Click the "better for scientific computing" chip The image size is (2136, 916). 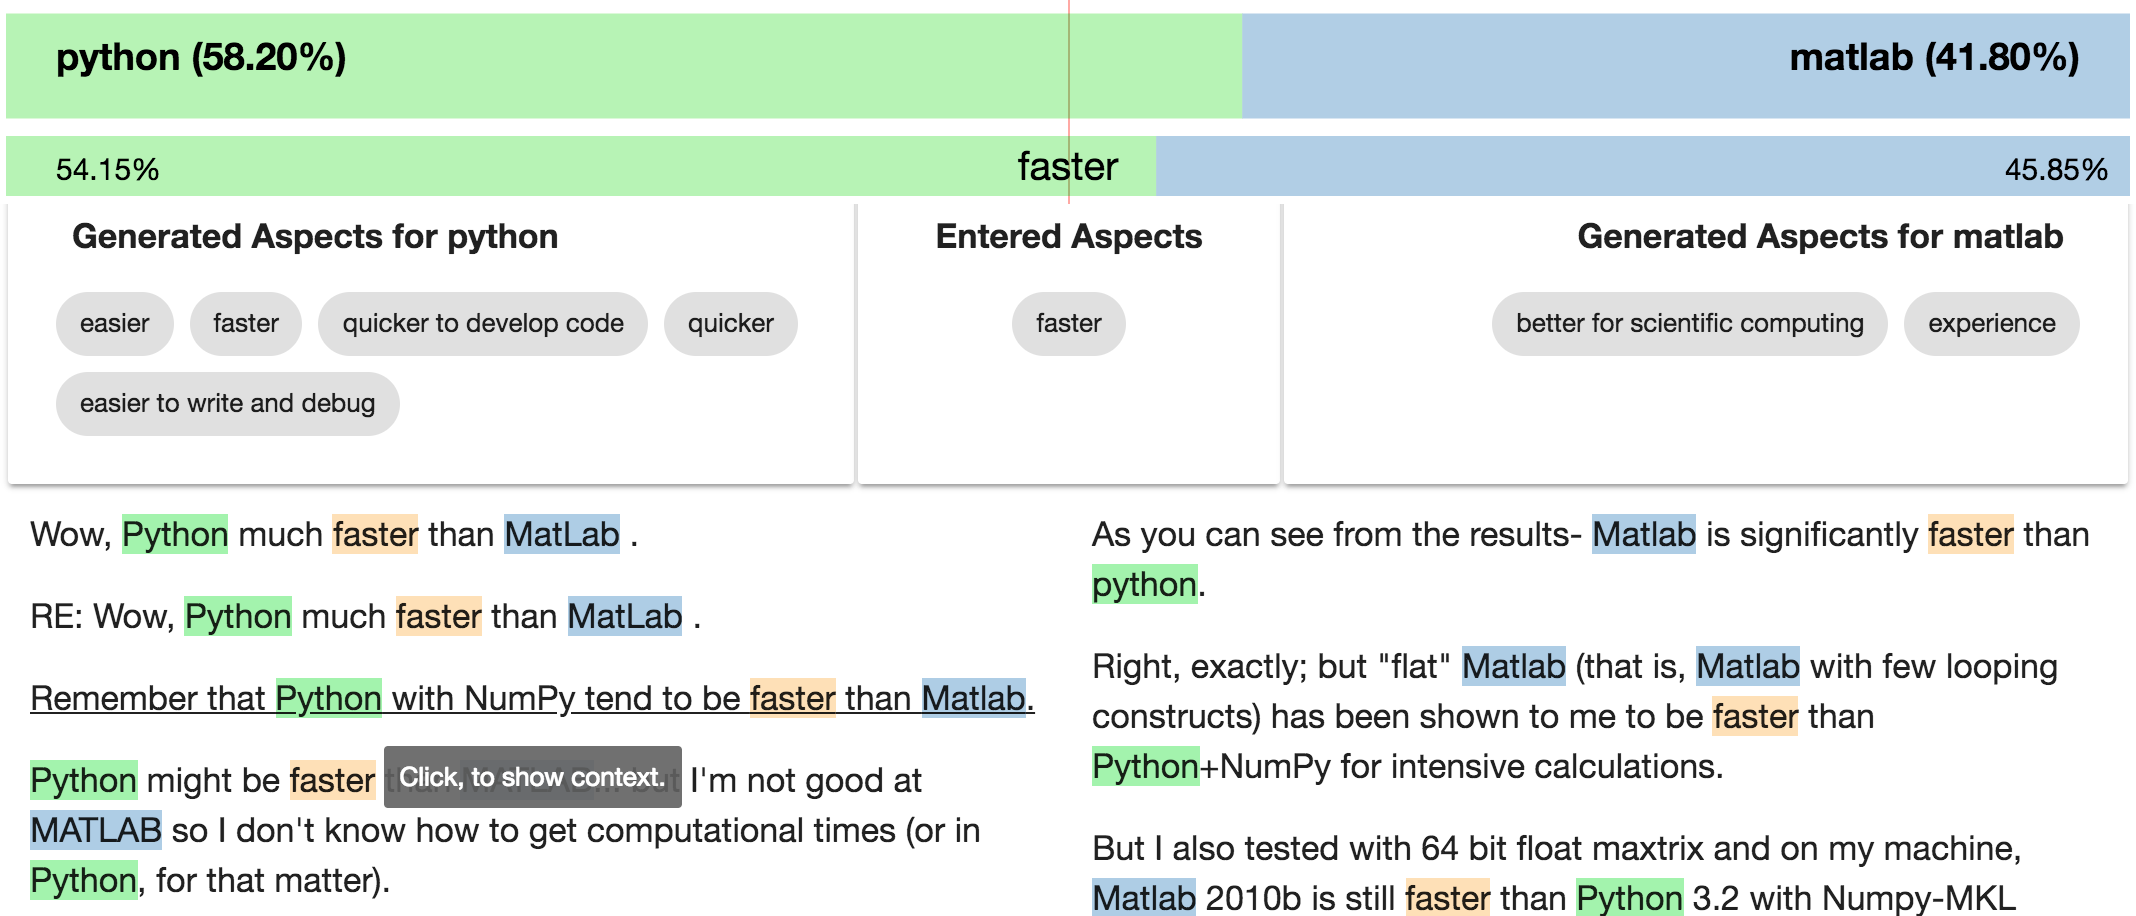[x=1689, y=324]
